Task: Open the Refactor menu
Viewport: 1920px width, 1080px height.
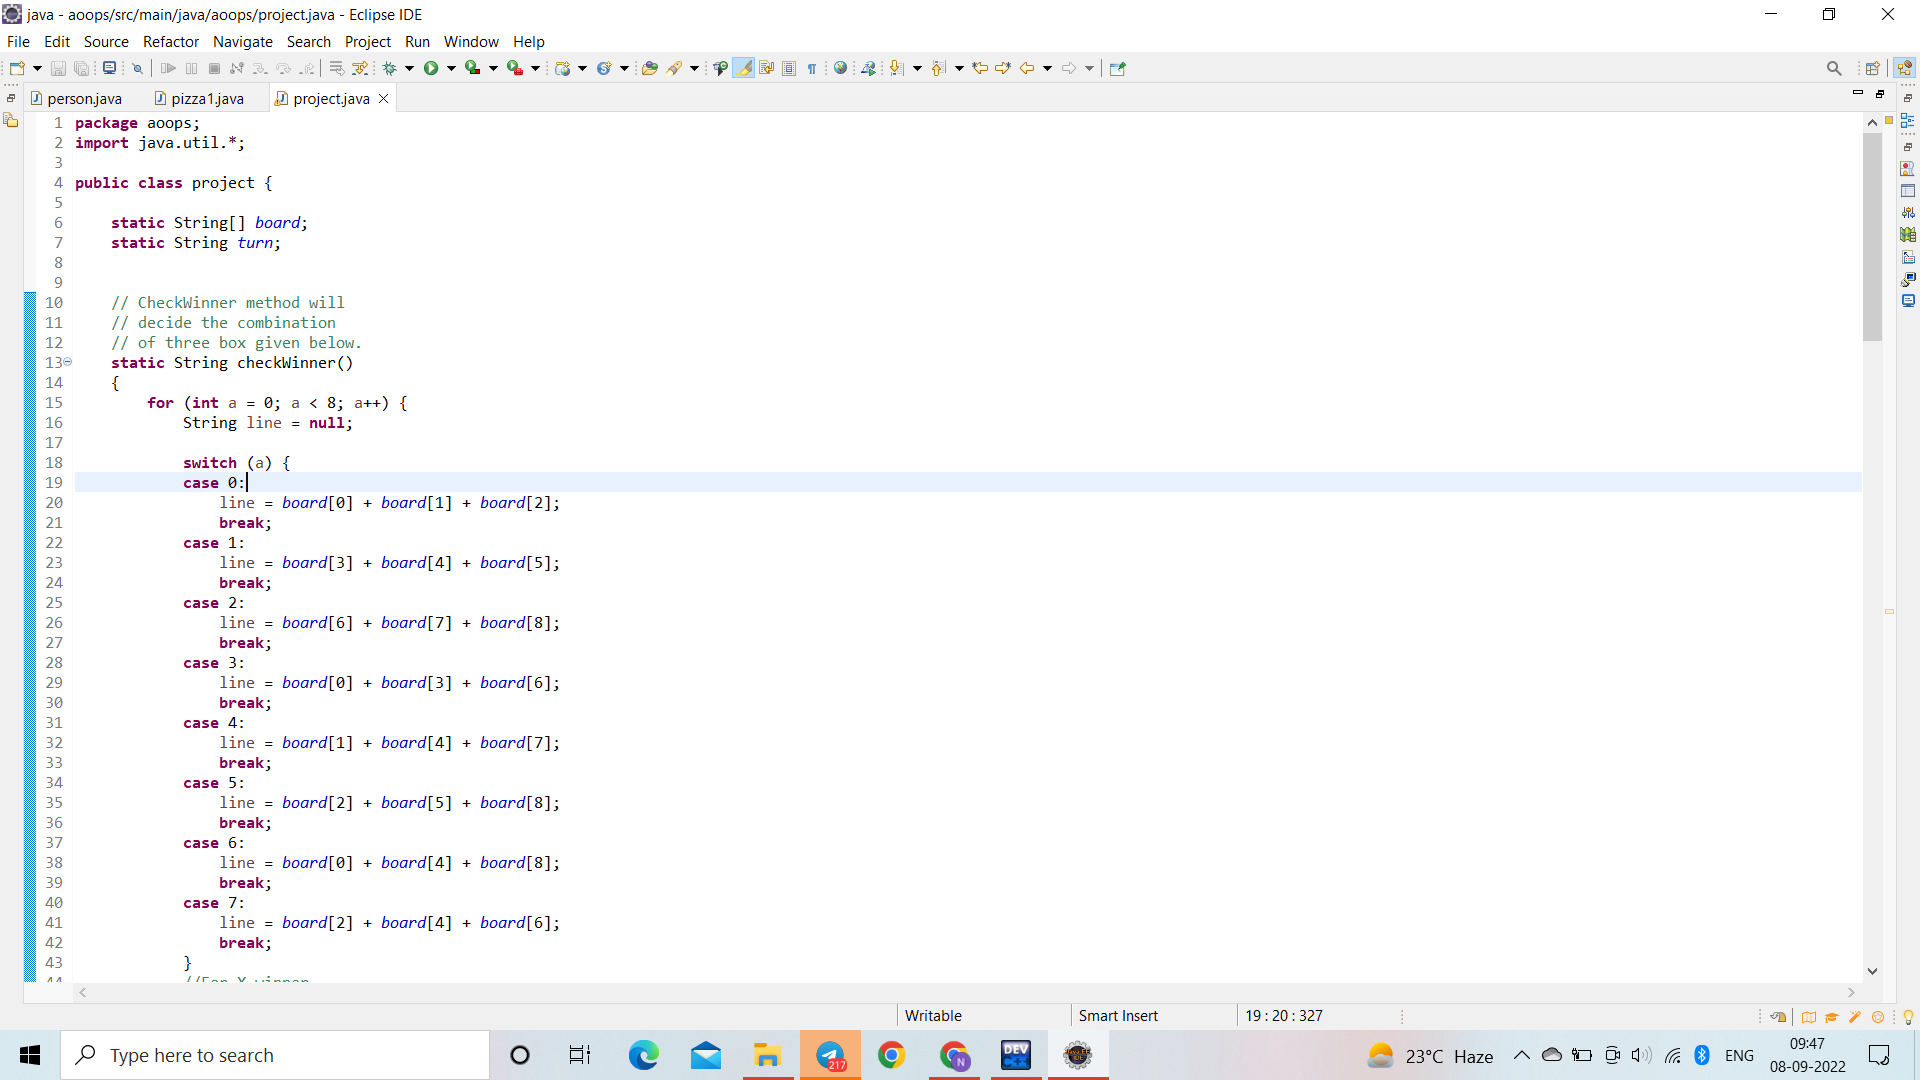Action: point(170,41)
